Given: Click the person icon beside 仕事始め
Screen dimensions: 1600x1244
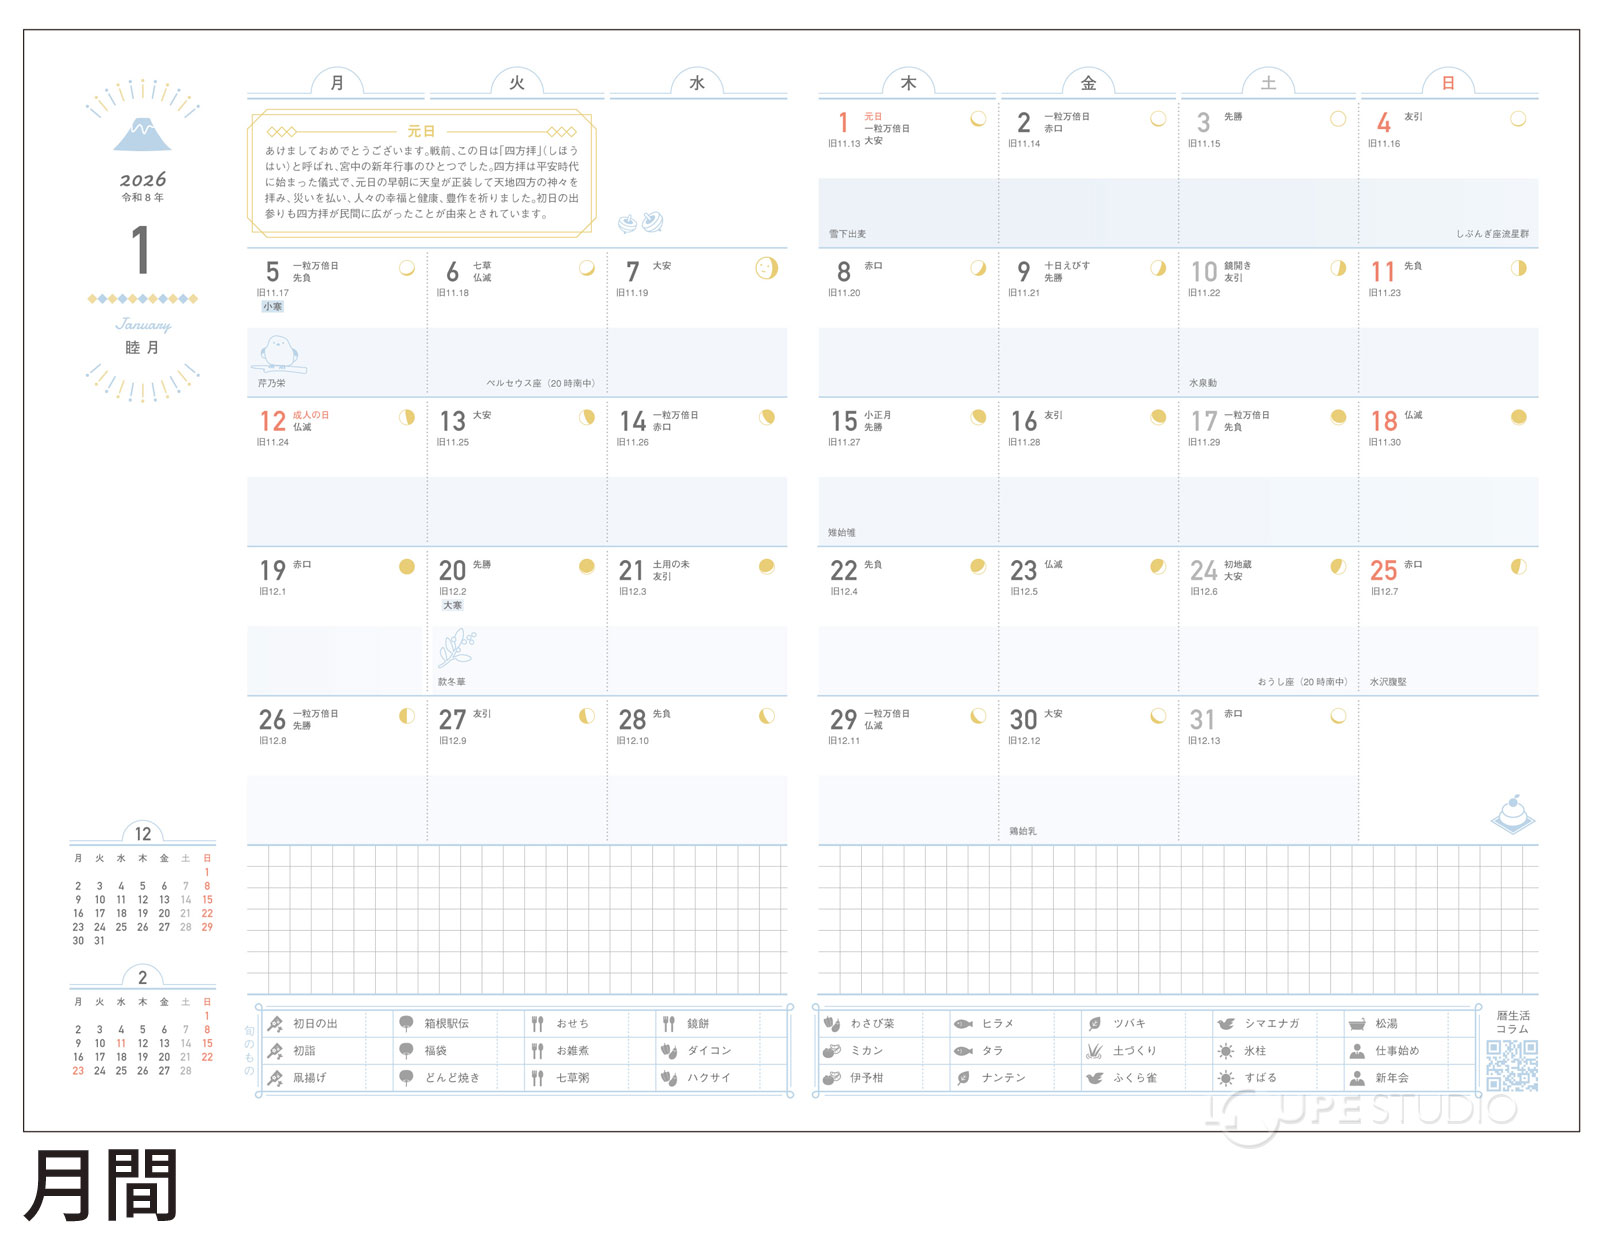Looking at the screenshot, I should coord(1357,1051).
